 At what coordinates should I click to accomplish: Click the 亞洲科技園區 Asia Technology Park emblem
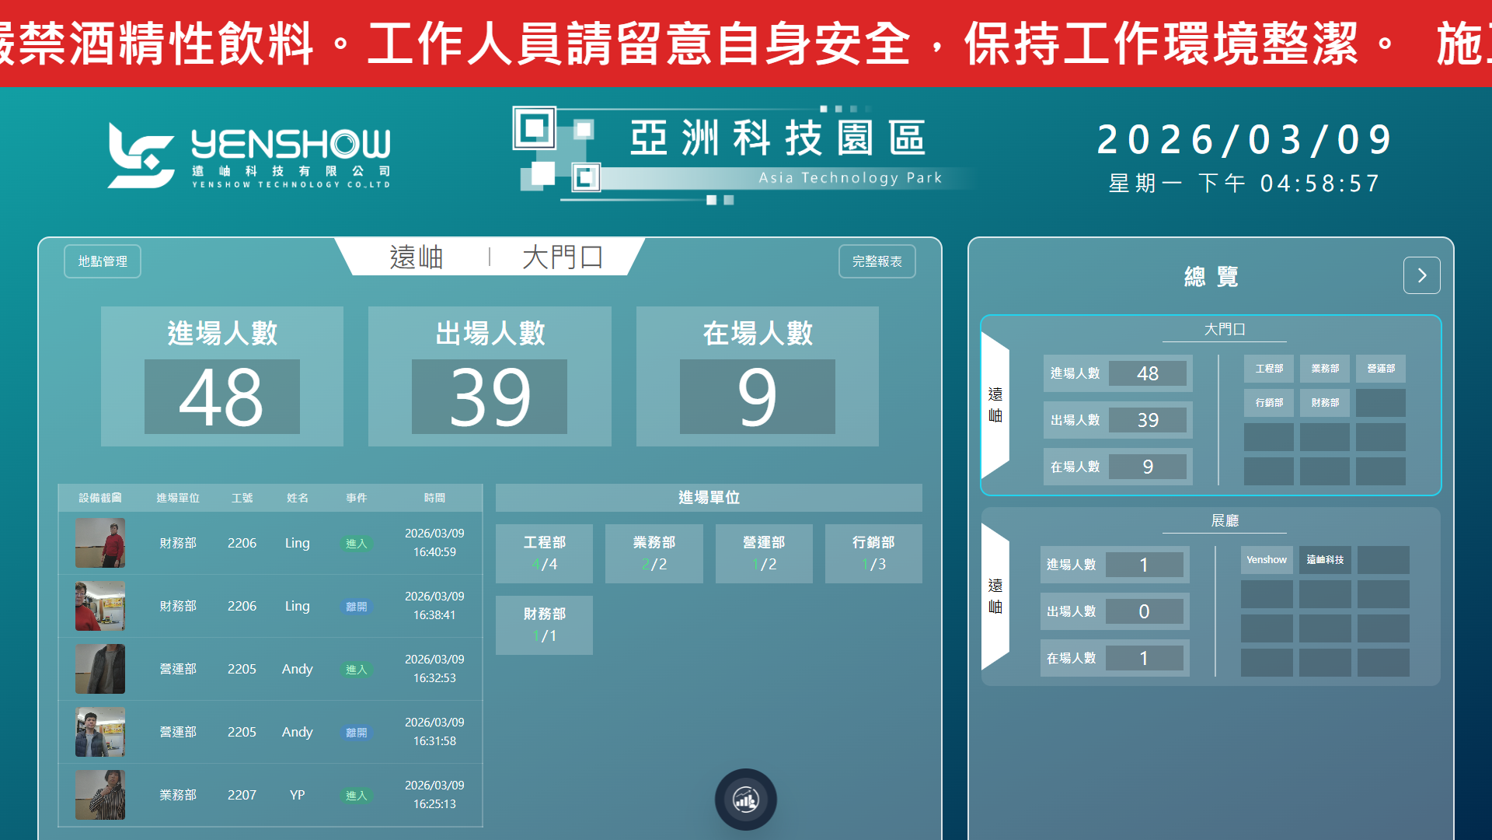742,155
